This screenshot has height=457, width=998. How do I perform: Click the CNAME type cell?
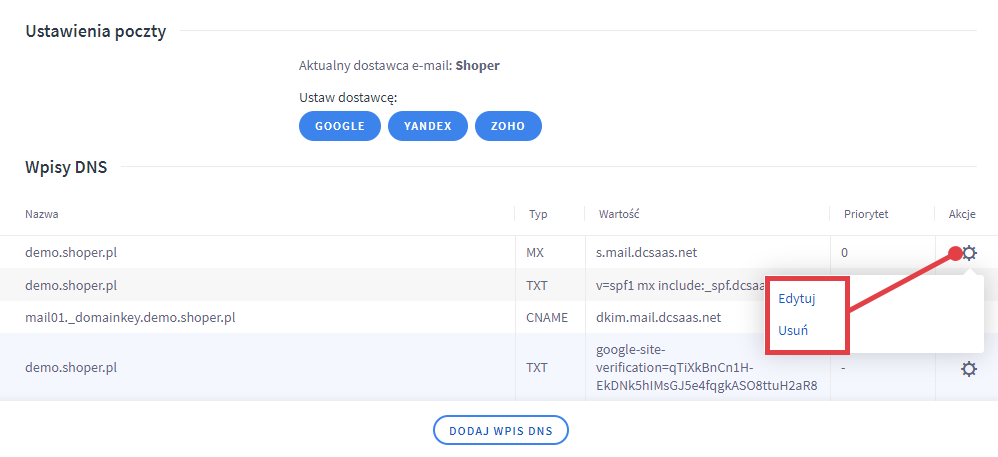point(546,318)
